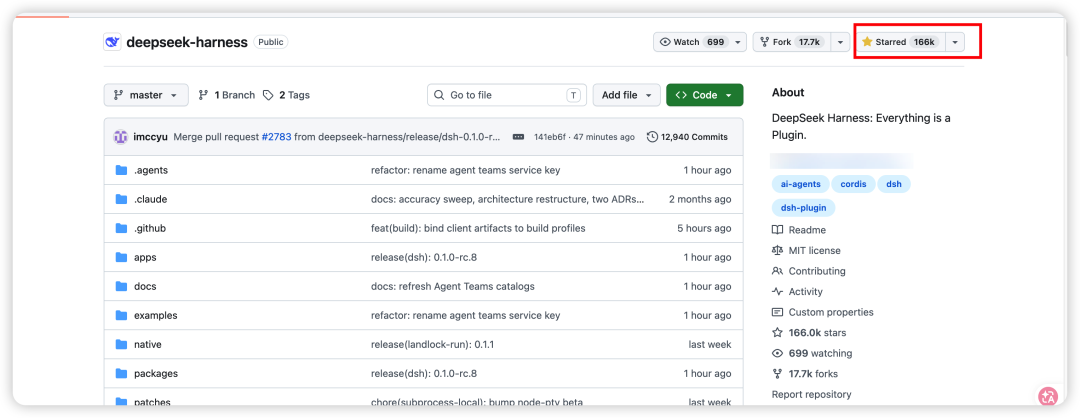Image resolution: width=1080 pixels, height=418 pixels.
Task: Click the translate icon at bottom right
Action: point(1048,396)
